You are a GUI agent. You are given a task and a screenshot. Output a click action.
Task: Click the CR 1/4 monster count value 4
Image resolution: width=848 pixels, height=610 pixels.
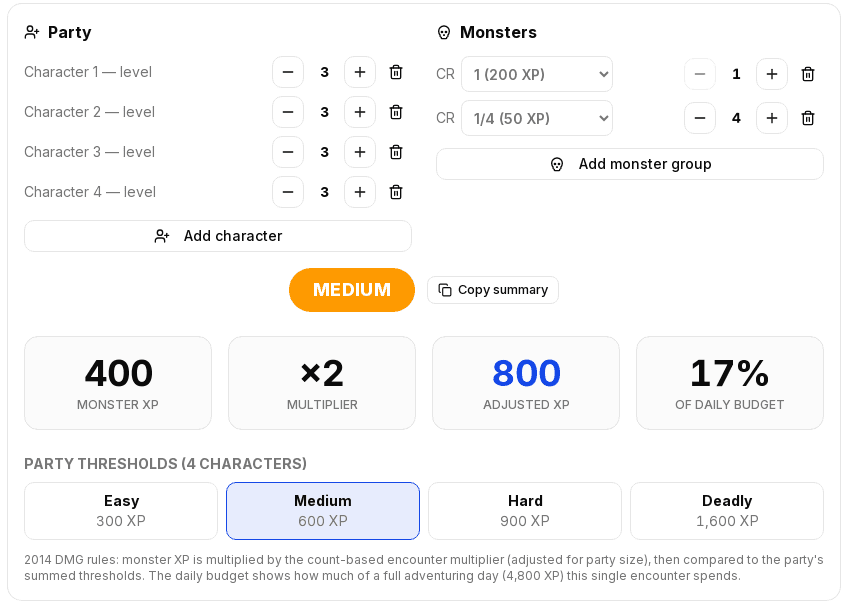tap(736, 118)
